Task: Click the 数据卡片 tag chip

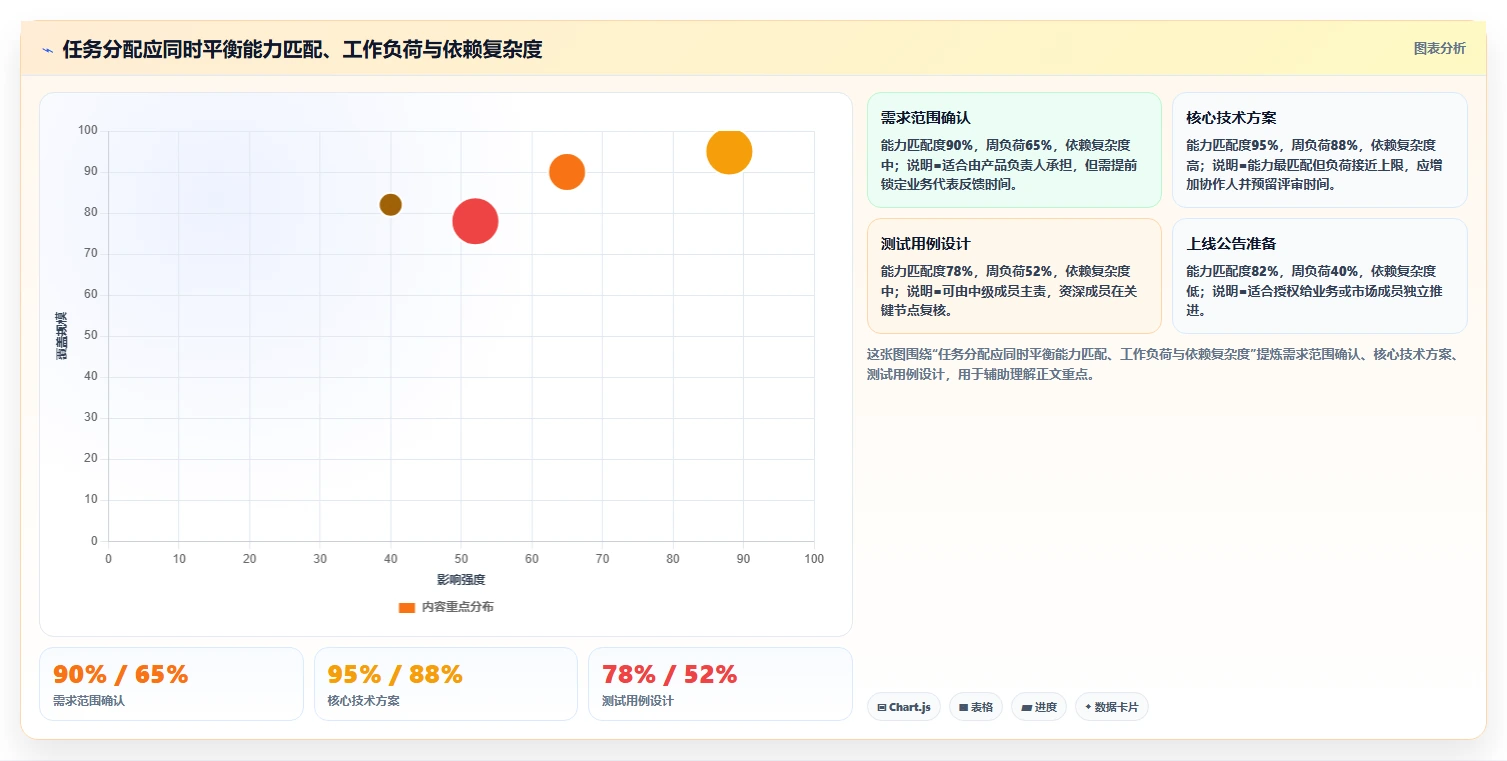Action: pos(1112,707)
